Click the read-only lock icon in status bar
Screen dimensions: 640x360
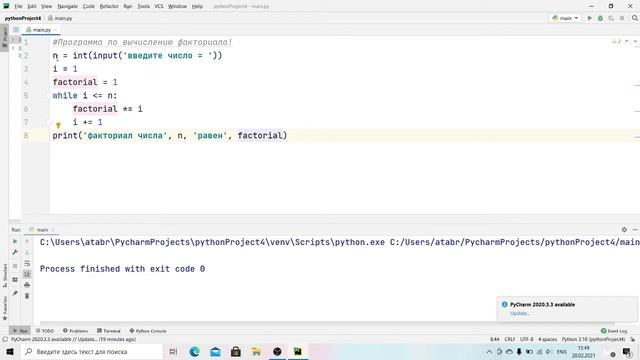click(x=632, y=339)
